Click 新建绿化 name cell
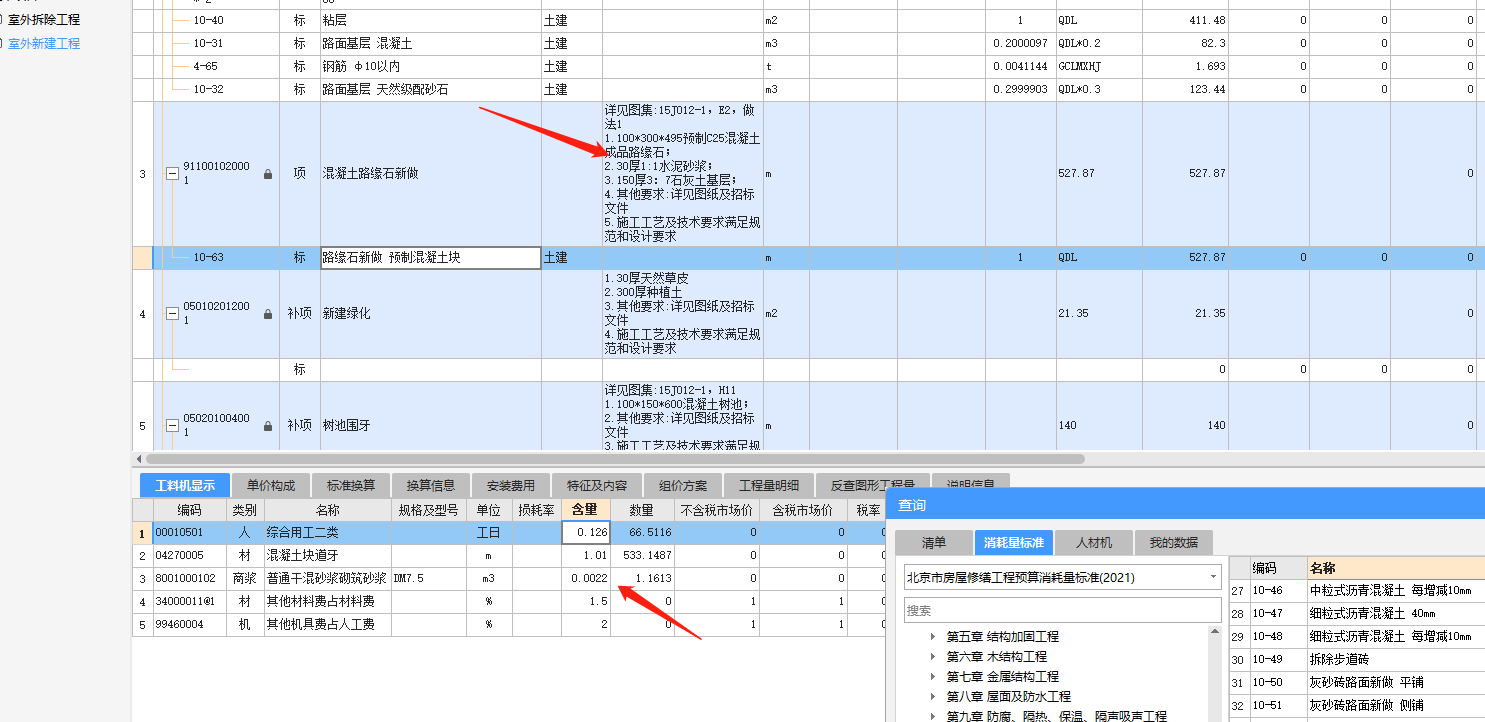This screenshot has width=1485, height=722. [431, 314]
